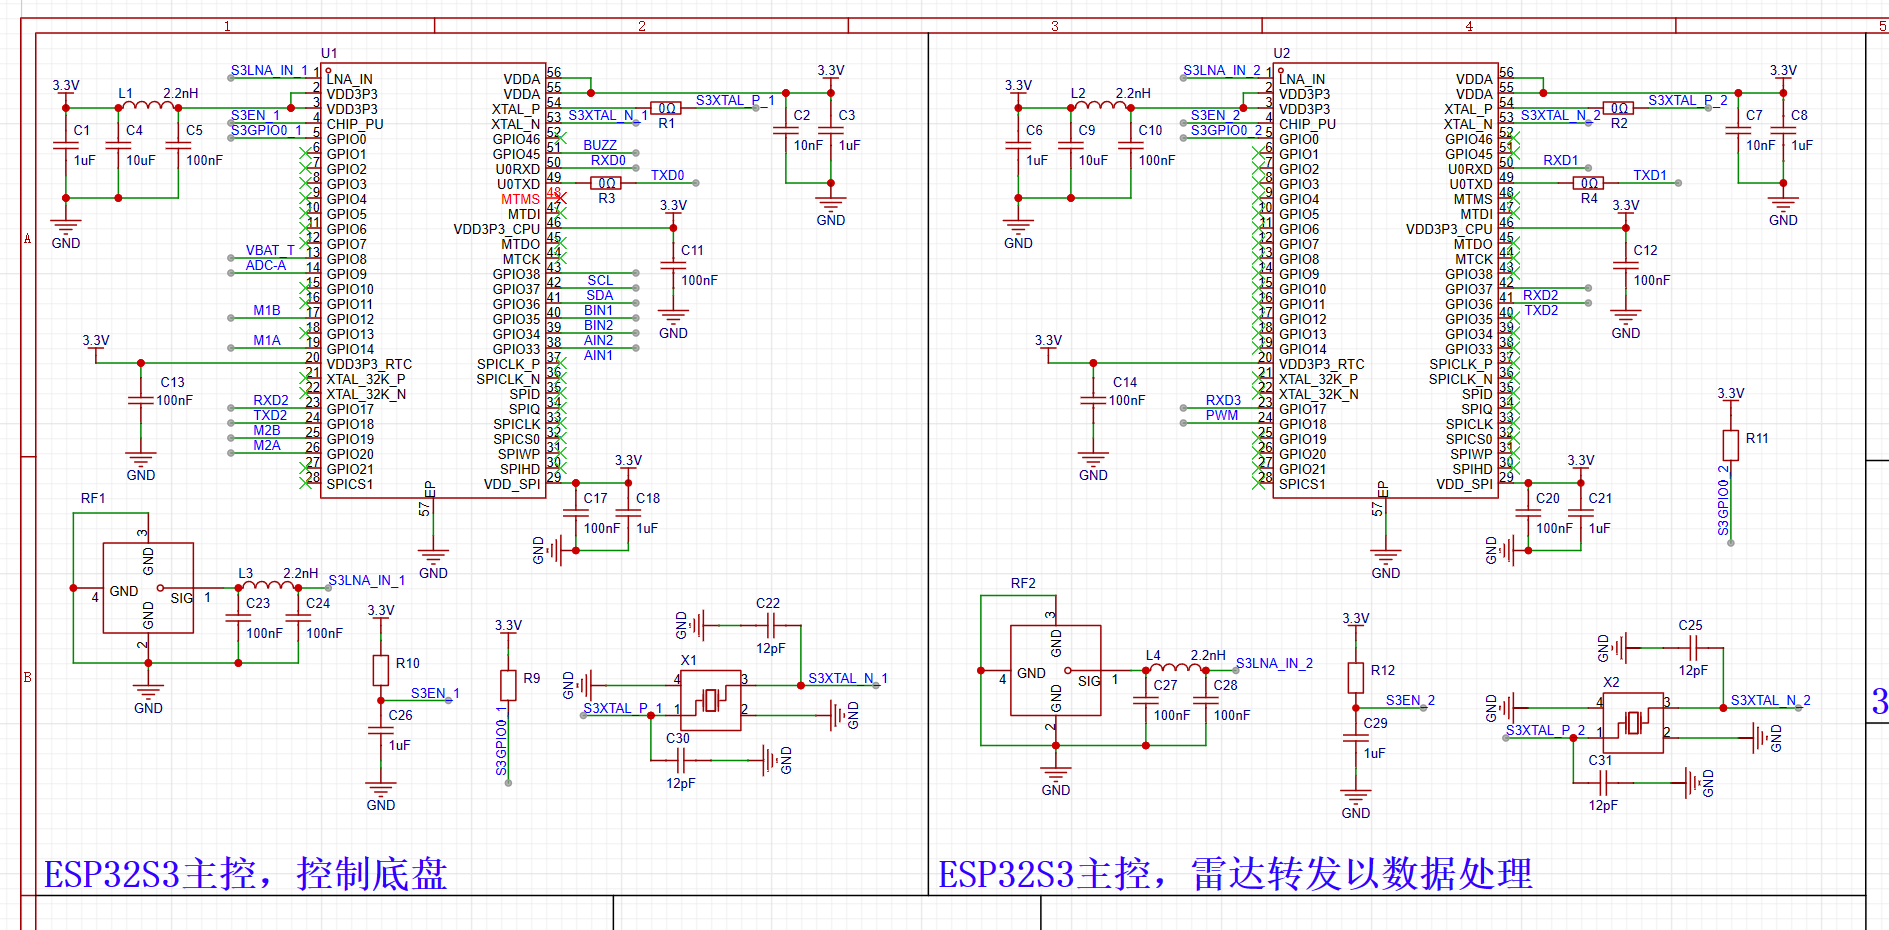
Task: Select the L3 inductor symbol
Action: 268,584
